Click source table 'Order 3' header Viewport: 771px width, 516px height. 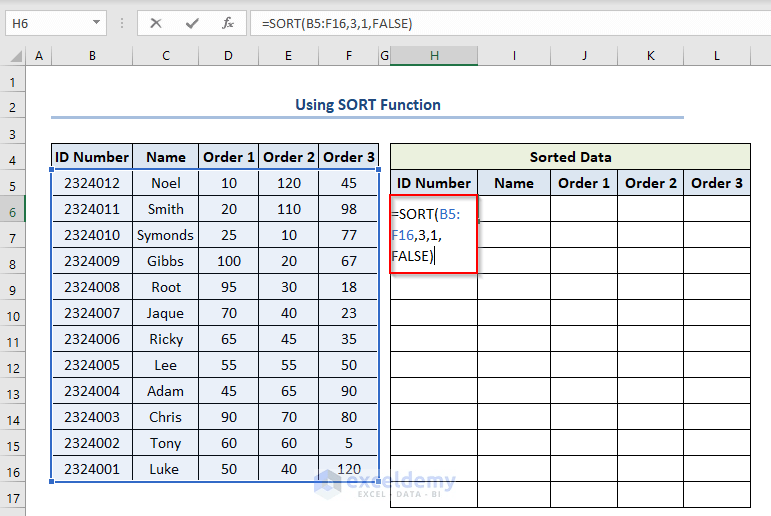(349, 157)
